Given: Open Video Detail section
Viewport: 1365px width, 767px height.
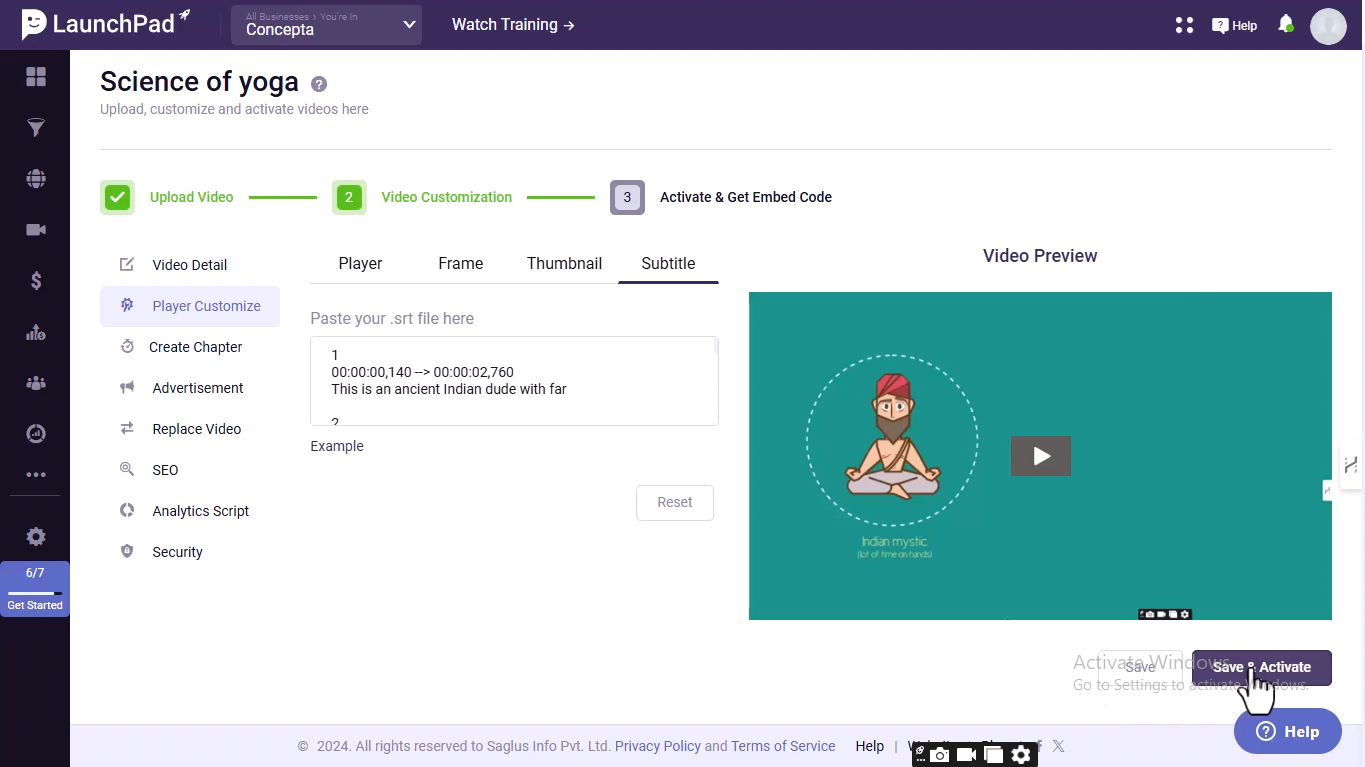Looking at the screenshot, I should tap(189, 265).
